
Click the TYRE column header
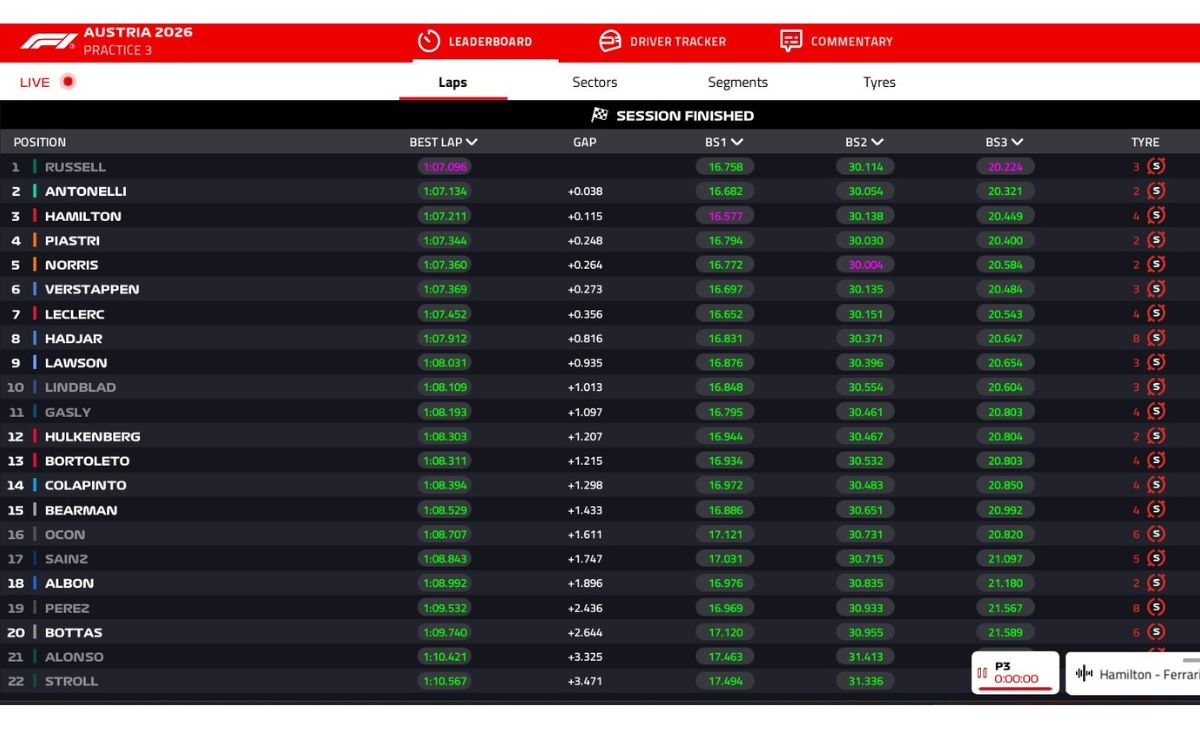(x=1145, y=142)
